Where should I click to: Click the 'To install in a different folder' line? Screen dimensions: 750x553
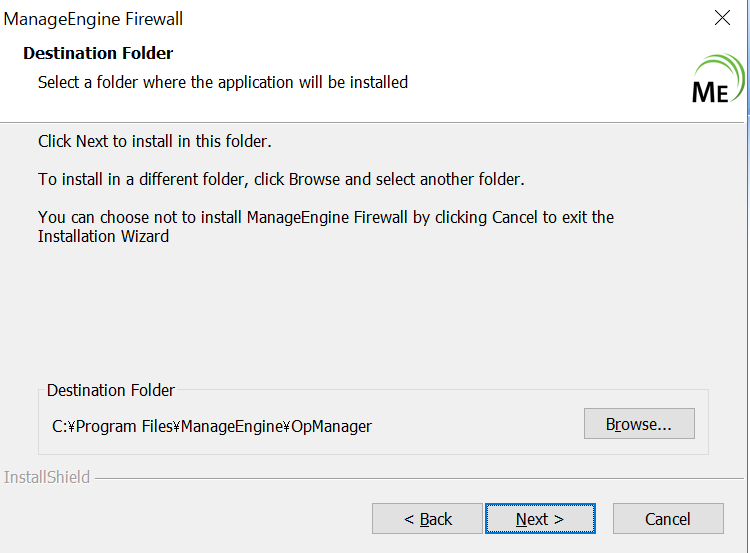coord(281,180)
